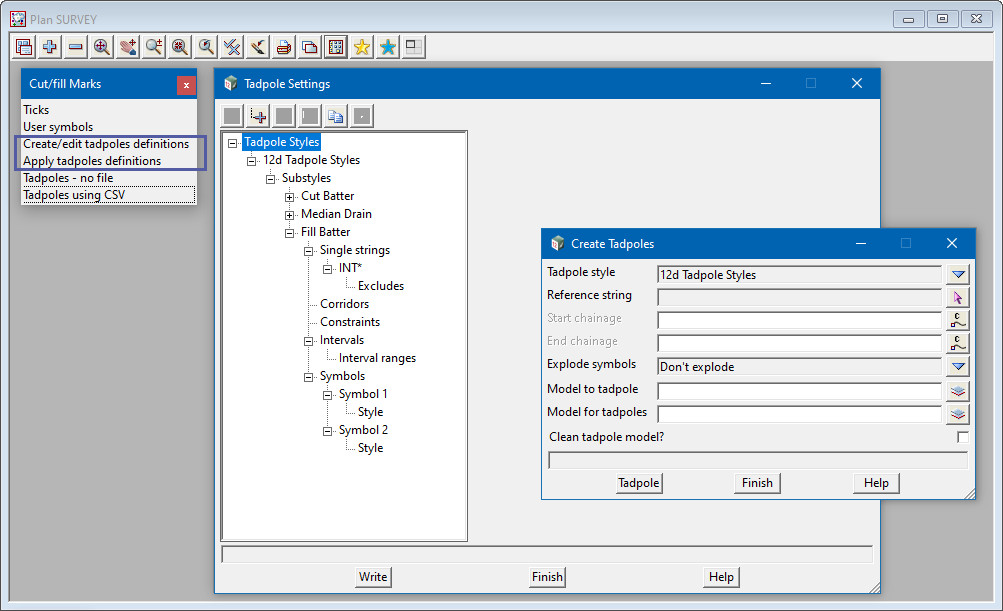Click the reference string pick cursor icon
The width and height of the screenshot is (1003, 611).
point(958,297)
